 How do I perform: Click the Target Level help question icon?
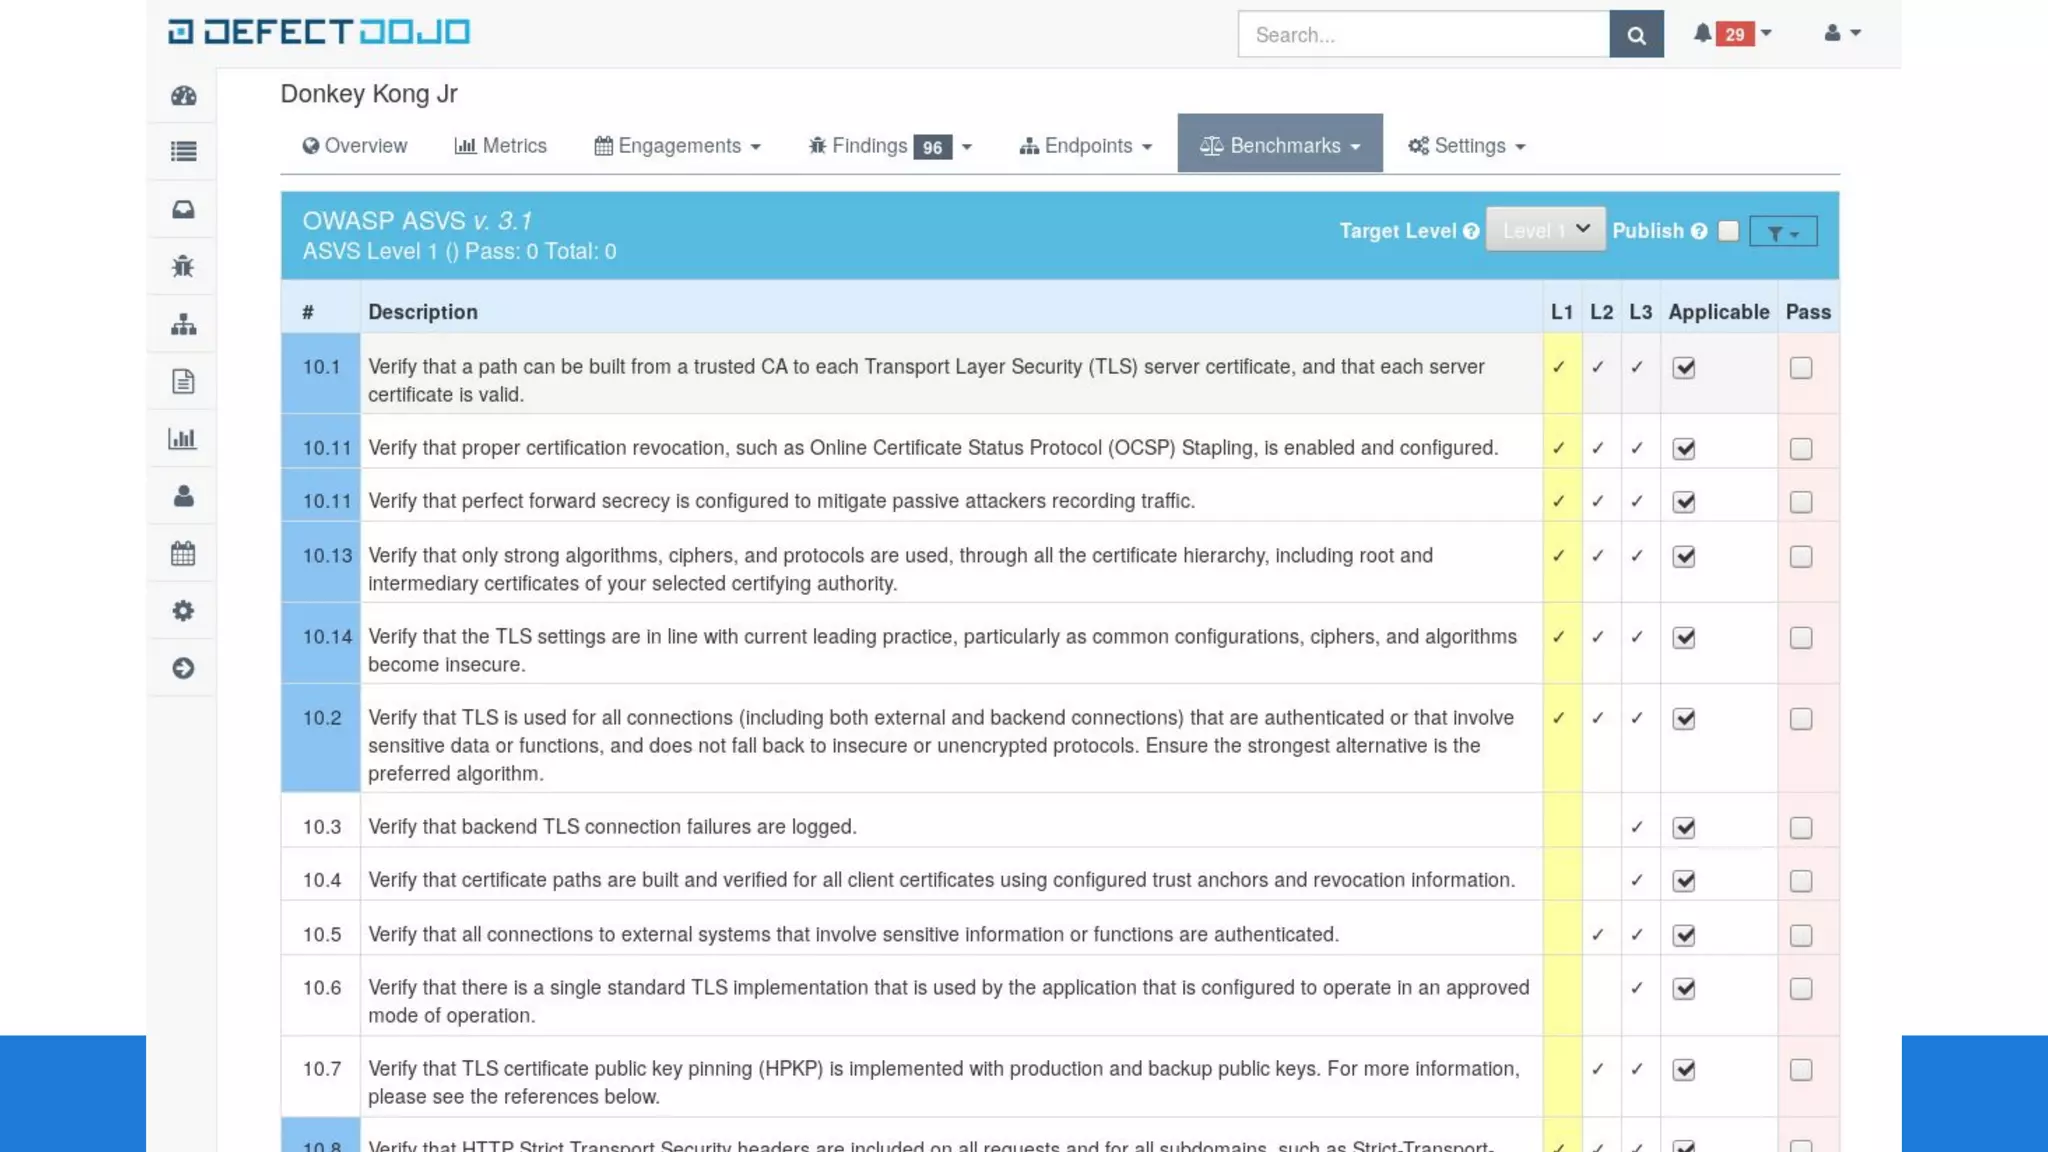click(x=1471, y=231)
